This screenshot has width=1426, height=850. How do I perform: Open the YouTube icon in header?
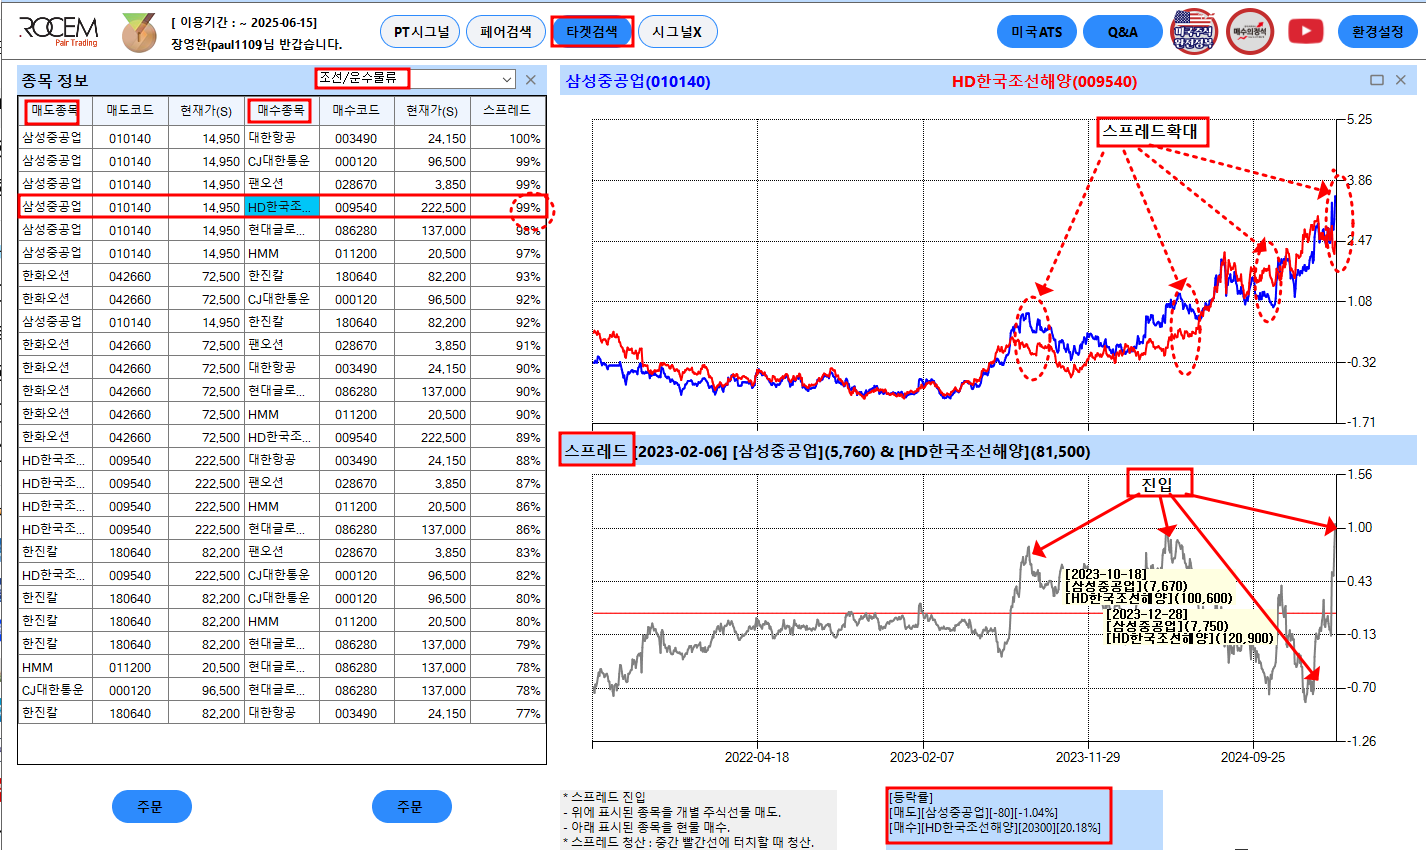(x=1305, y=31)
